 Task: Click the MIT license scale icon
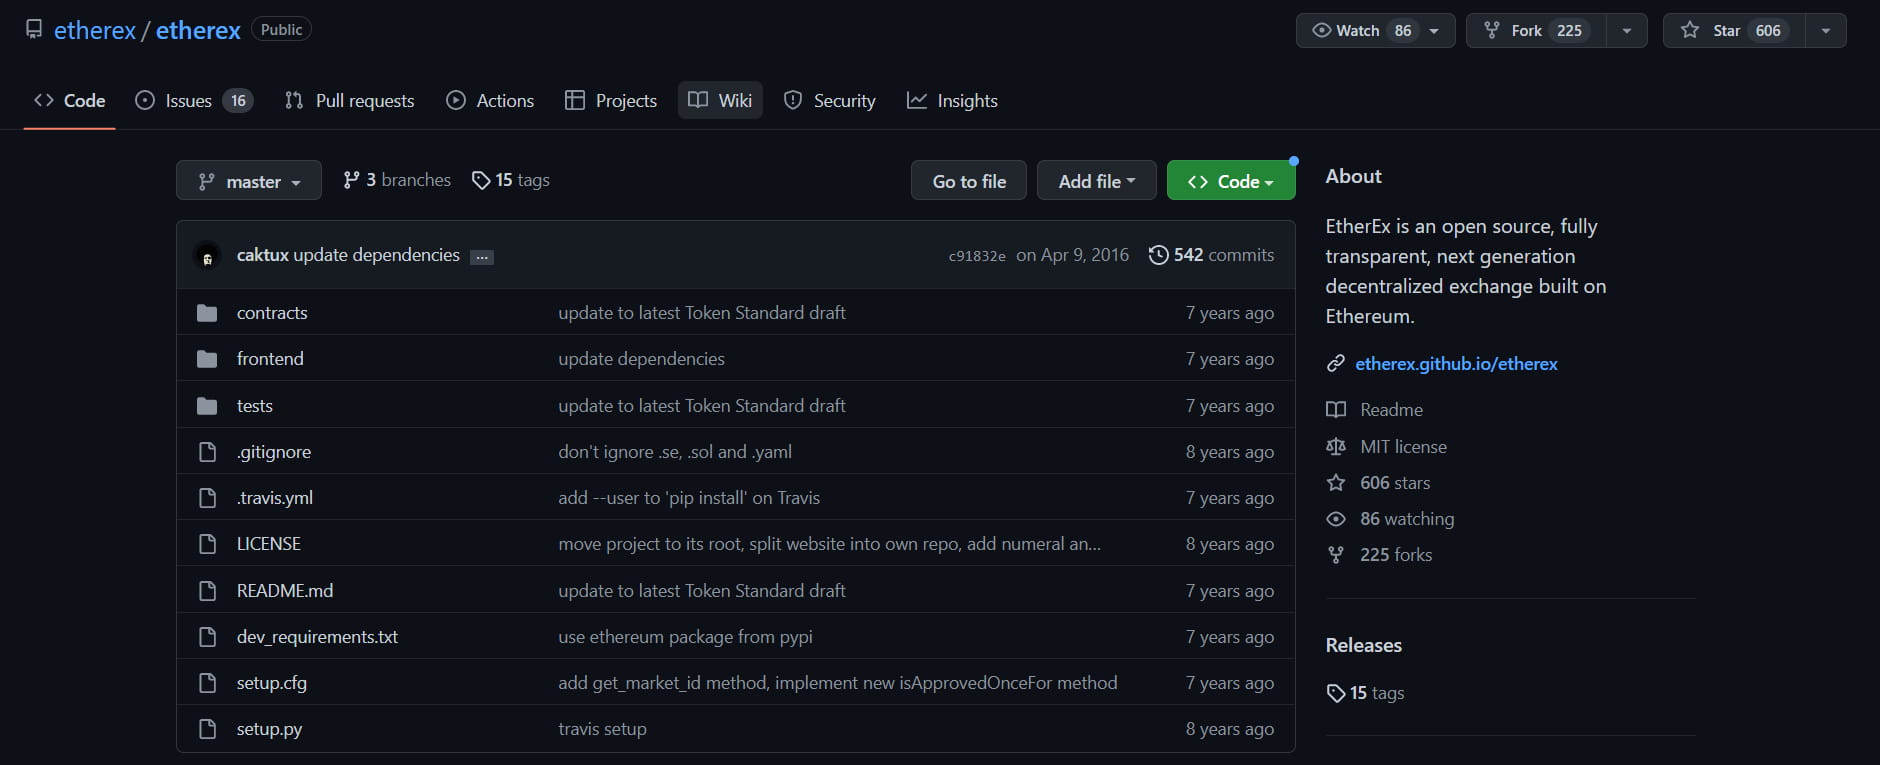pos(1335,447)
